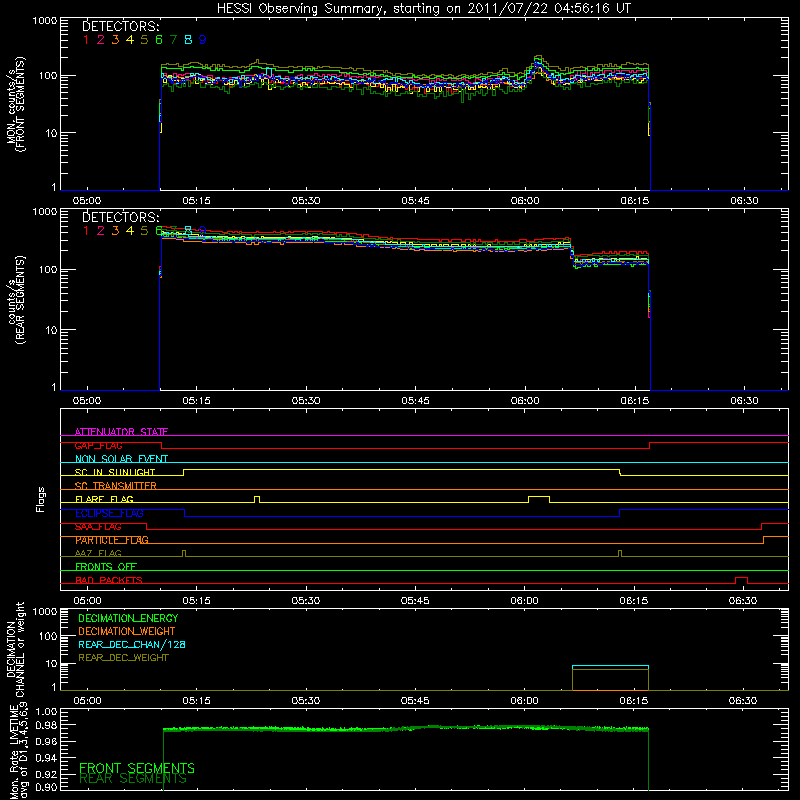Click the DECIMATION_WEIGHT legend entry
The height and width of the screenshot is (800, 800).
point(127,631)
